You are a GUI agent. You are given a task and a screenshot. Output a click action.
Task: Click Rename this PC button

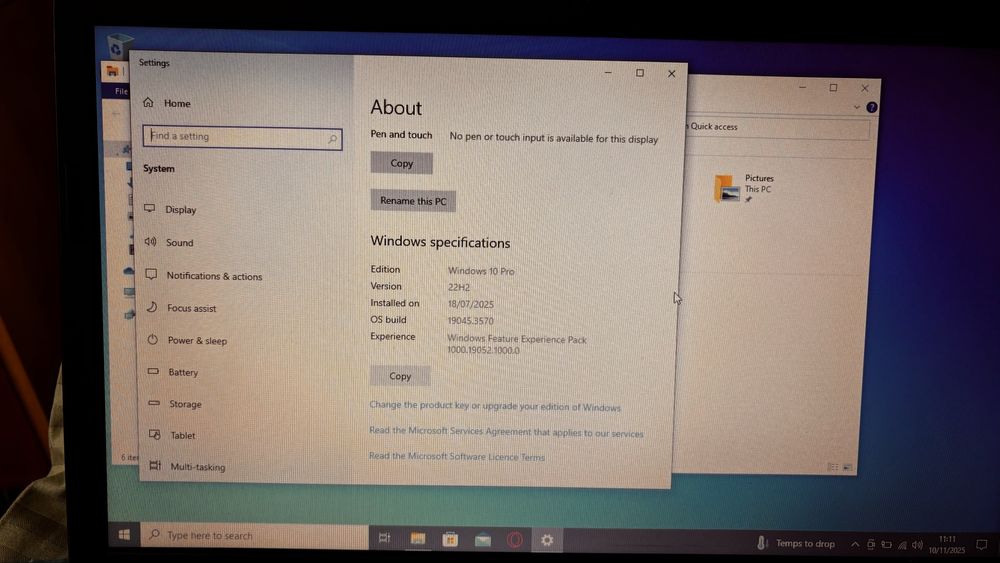click(x=413, y=200)
